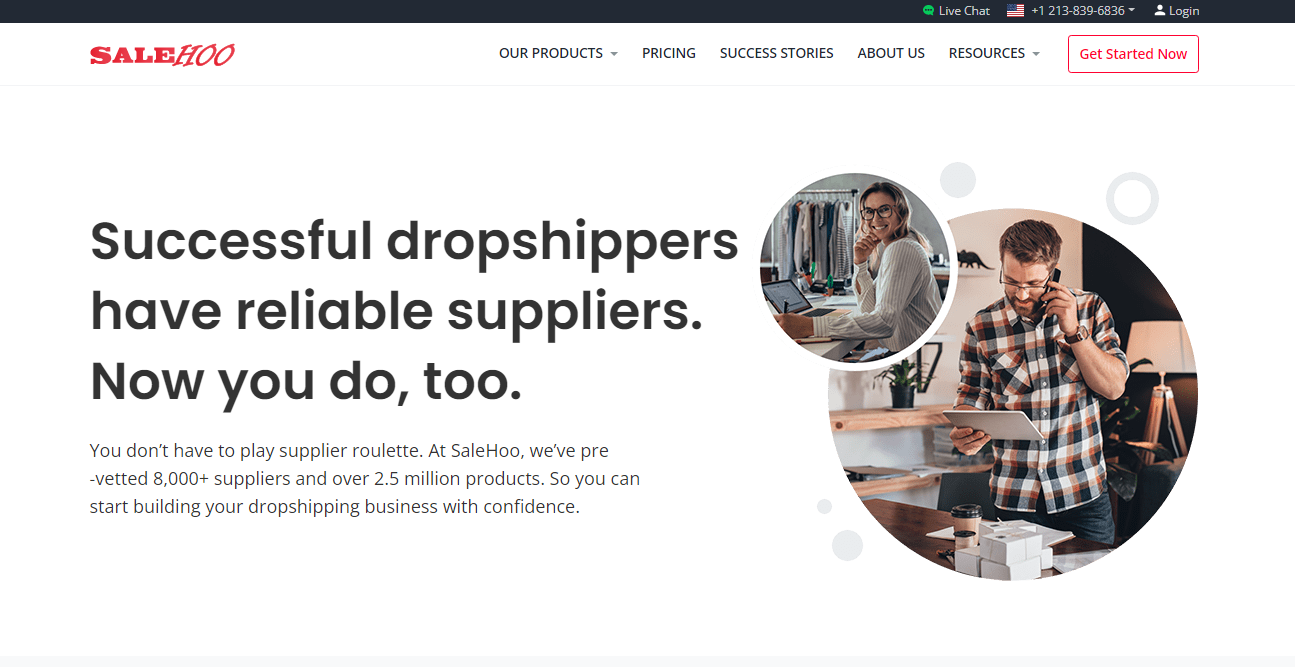
Task: Click the Our Products menu label
Action: (551, 53)
